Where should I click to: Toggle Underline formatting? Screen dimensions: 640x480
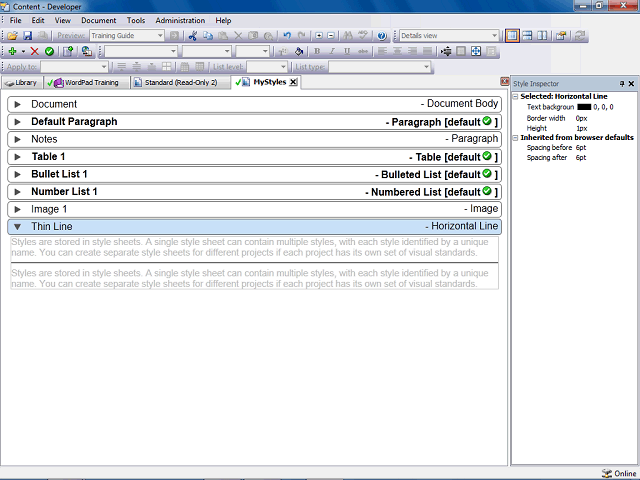[347, 51]
